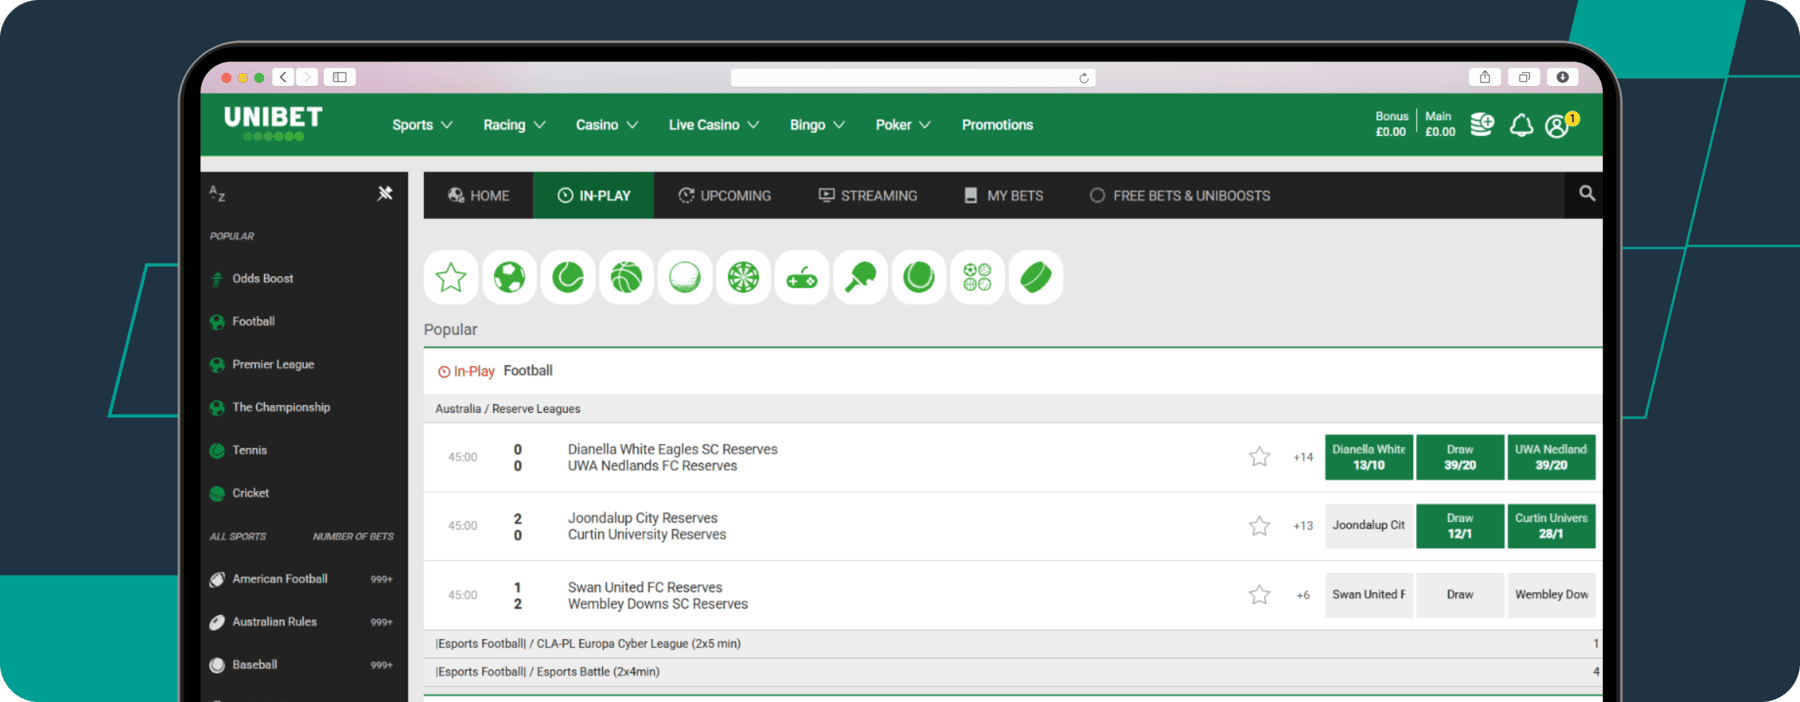Click the sidebar pin icon
Screen dimensions: 1800x702
pyautogui.click(x=385, y=193)
